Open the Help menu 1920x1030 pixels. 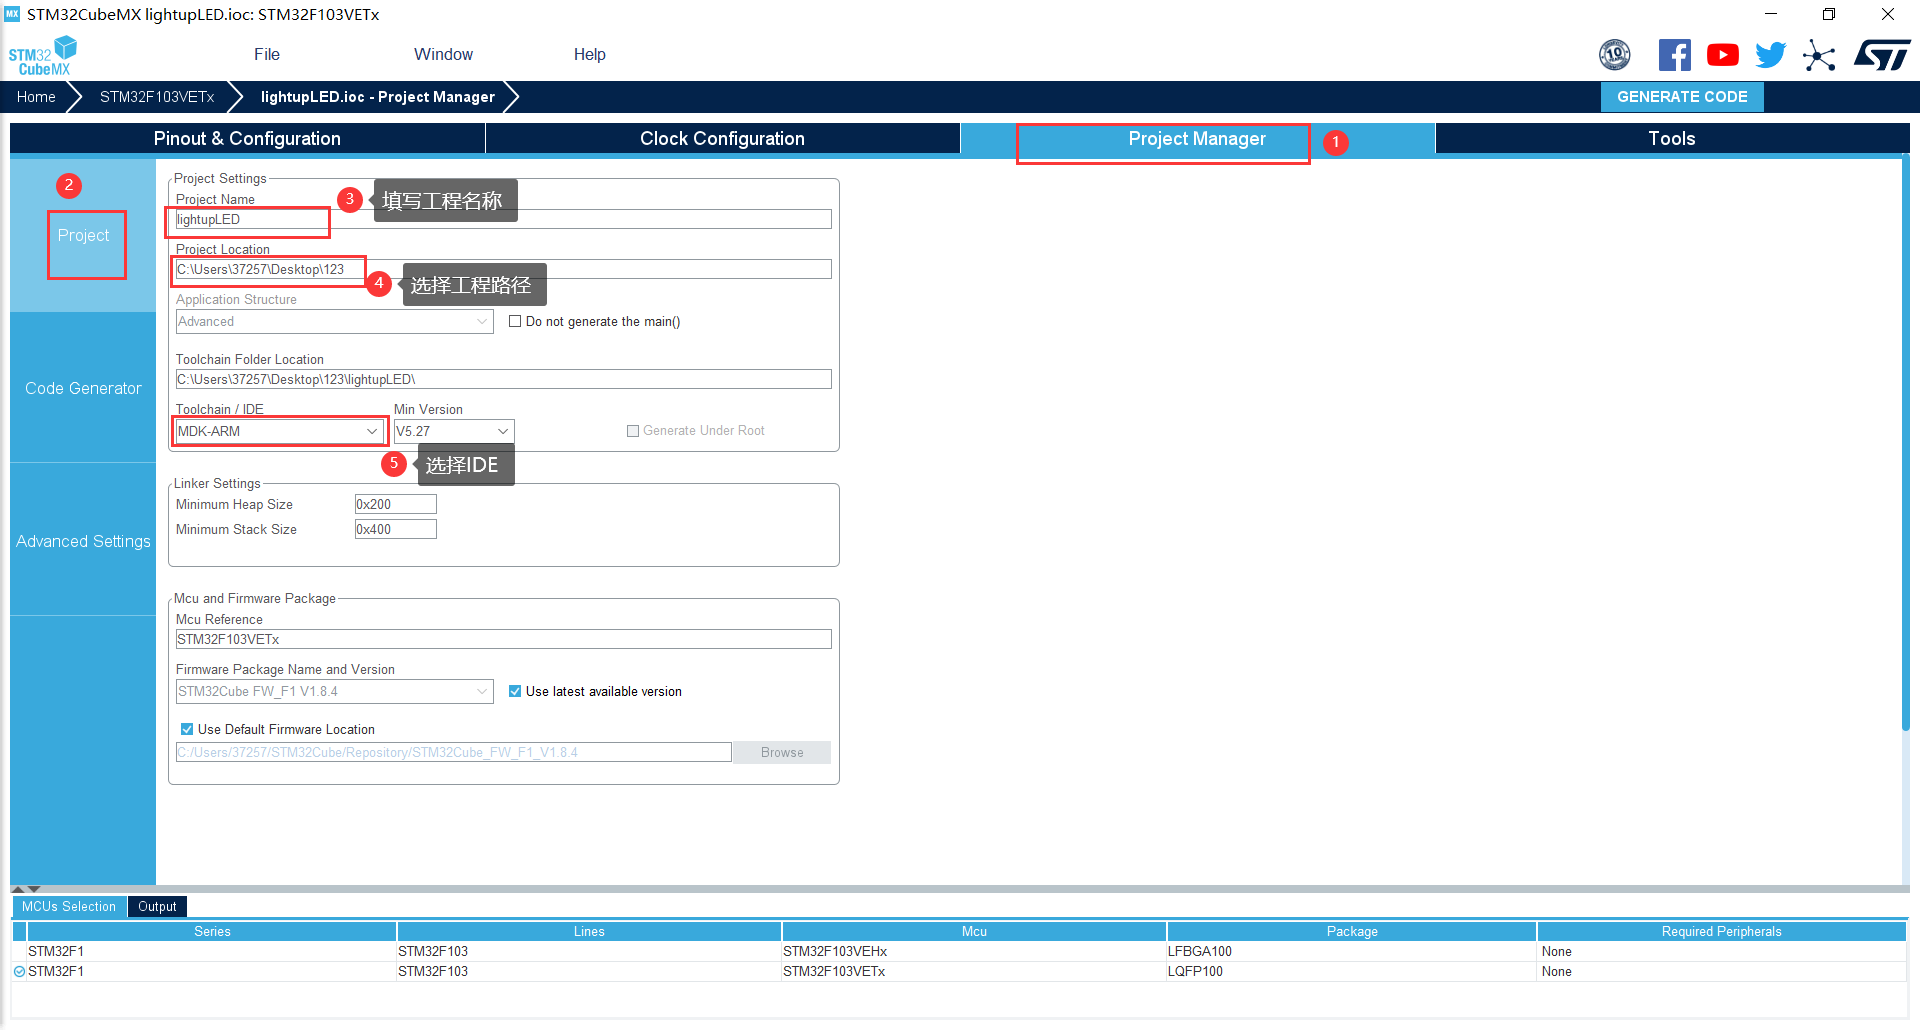tap(589, 55)
